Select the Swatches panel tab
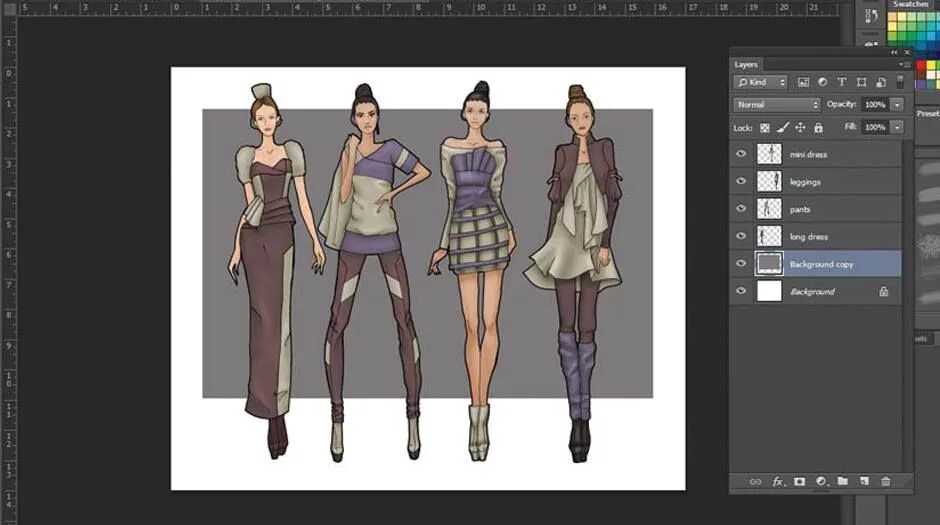 pyautogui.click(x=911, y=4)
